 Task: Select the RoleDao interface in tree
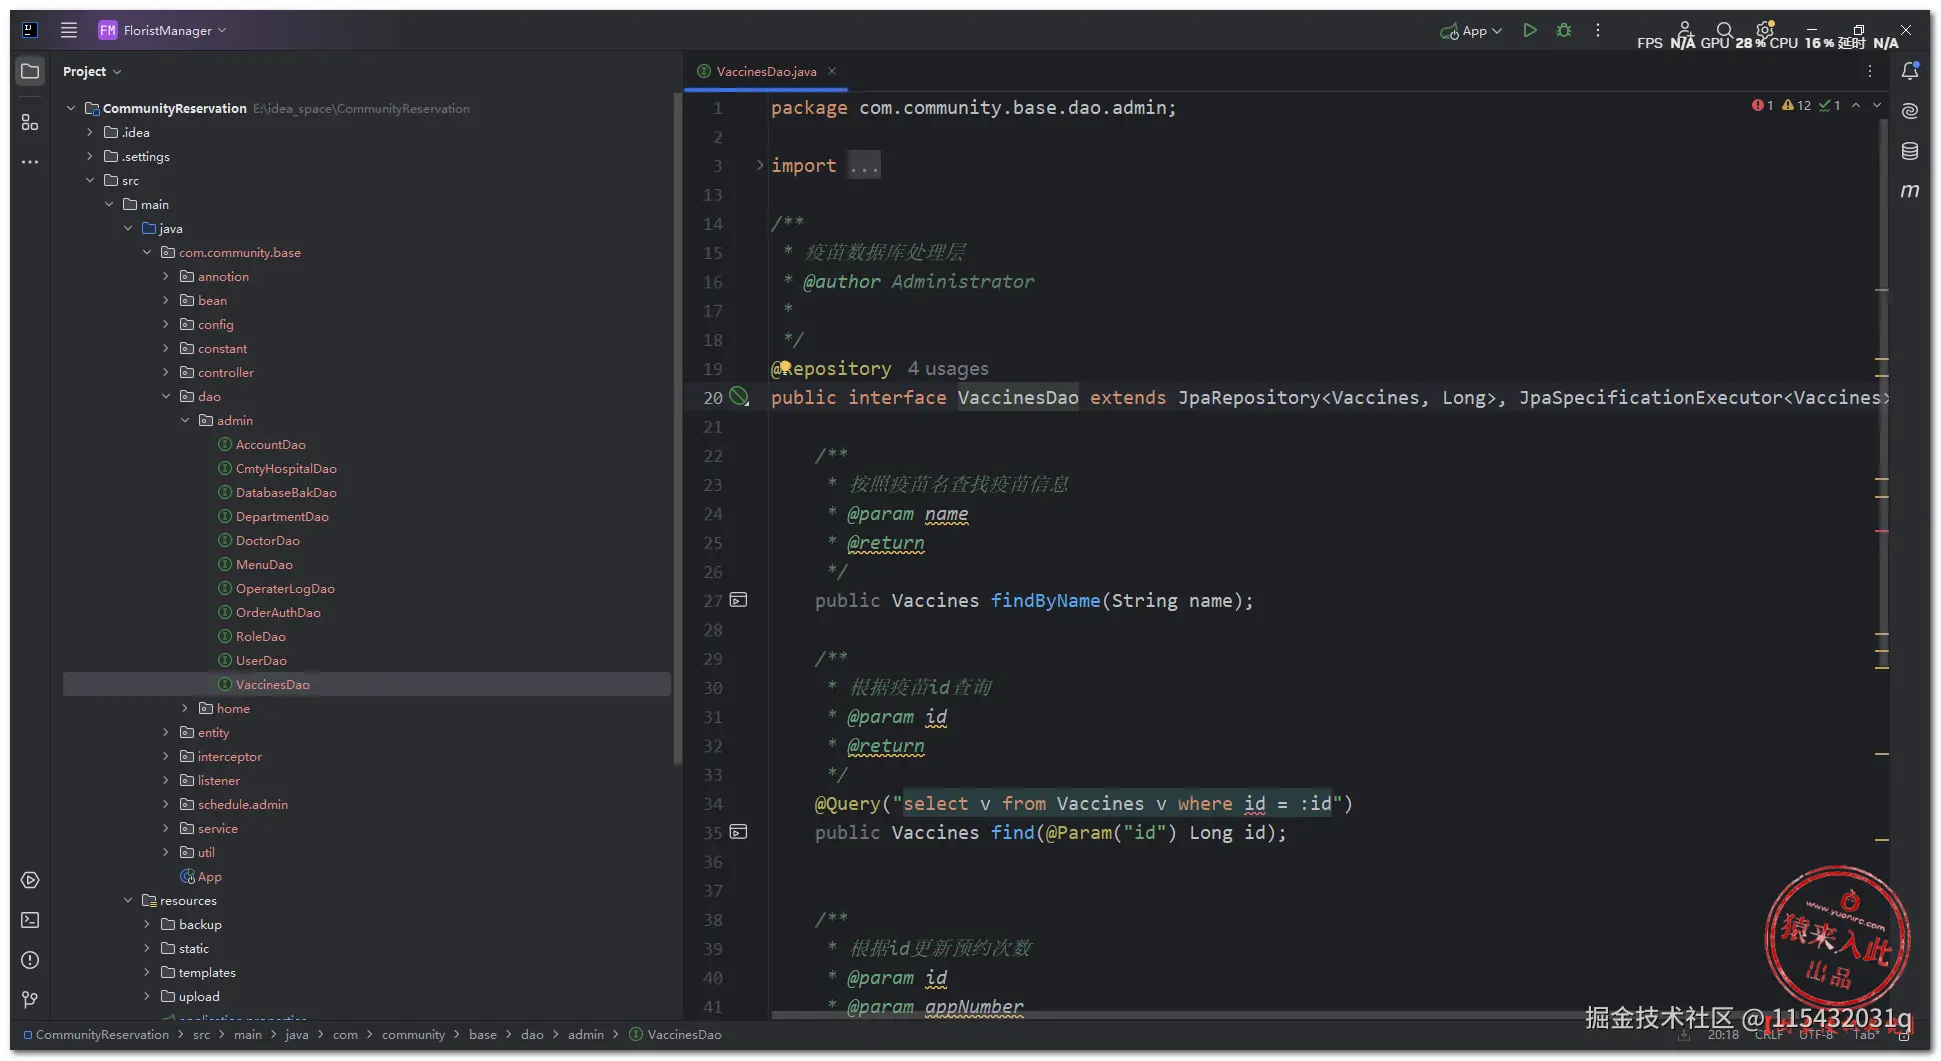(x=260, y=636)
